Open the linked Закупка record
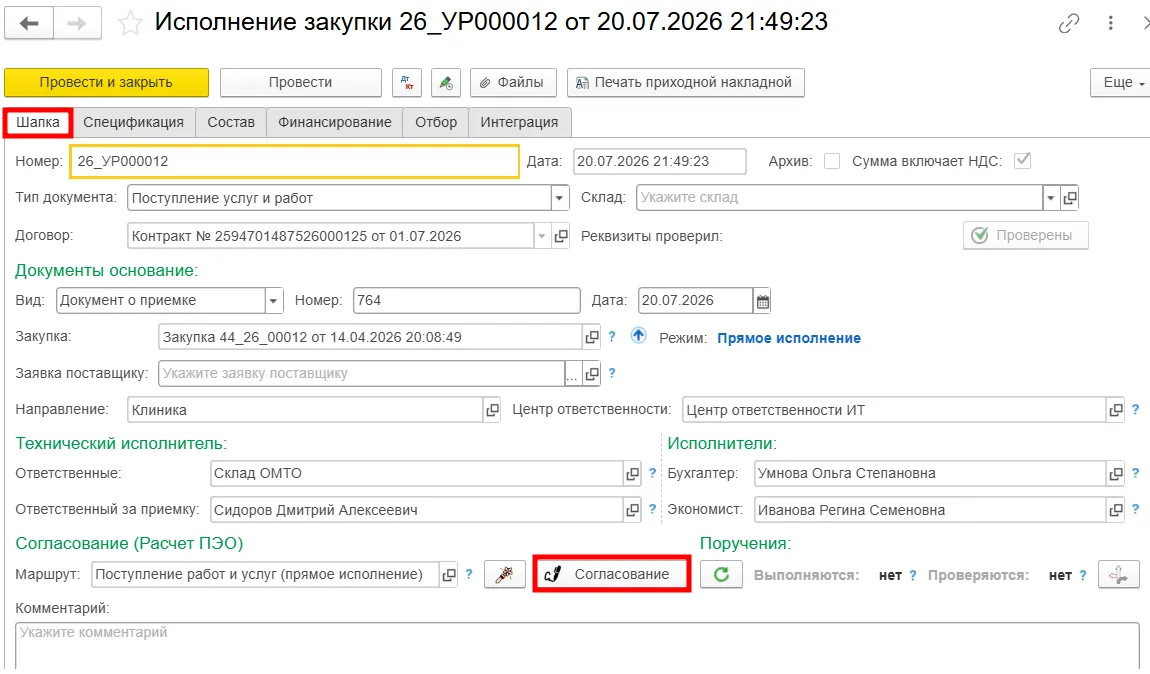Screen dimensions: 1150x674 (x=591, y=337)
